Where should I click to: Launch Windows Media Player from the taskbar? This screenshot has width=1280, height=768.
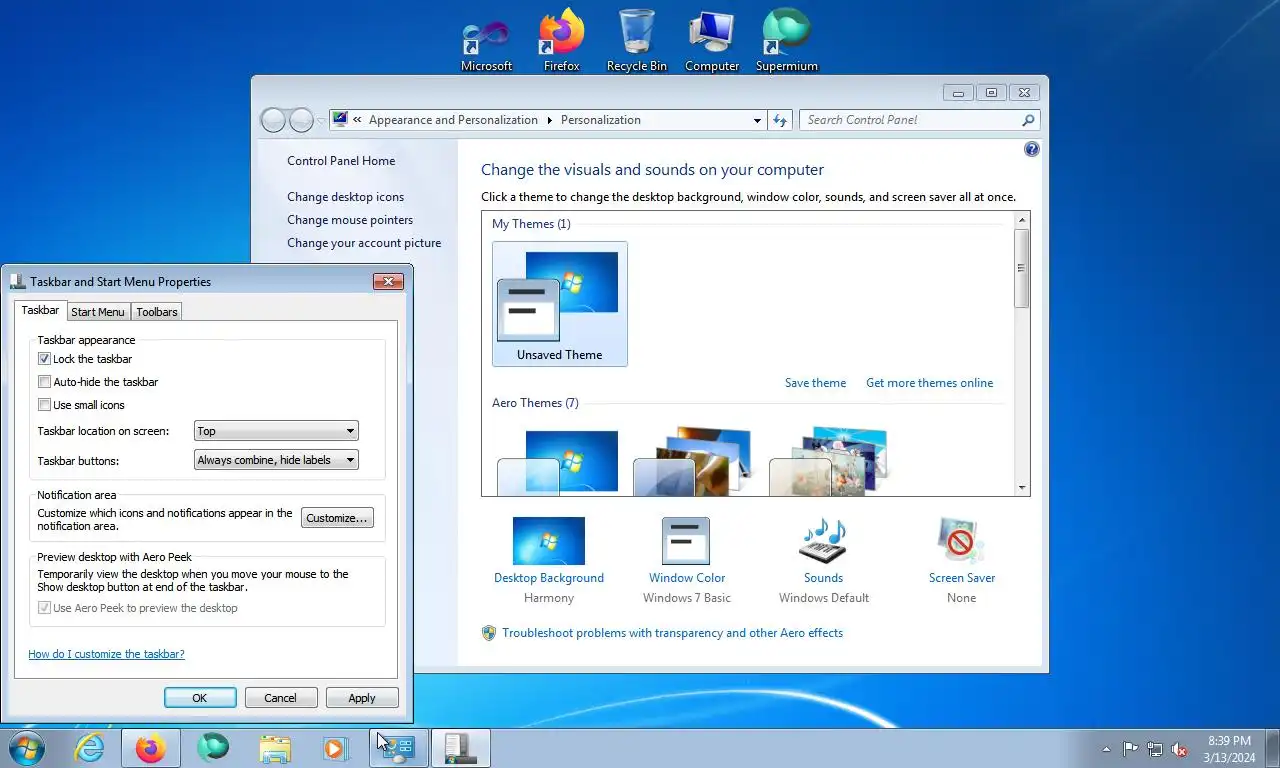point(335,748)
